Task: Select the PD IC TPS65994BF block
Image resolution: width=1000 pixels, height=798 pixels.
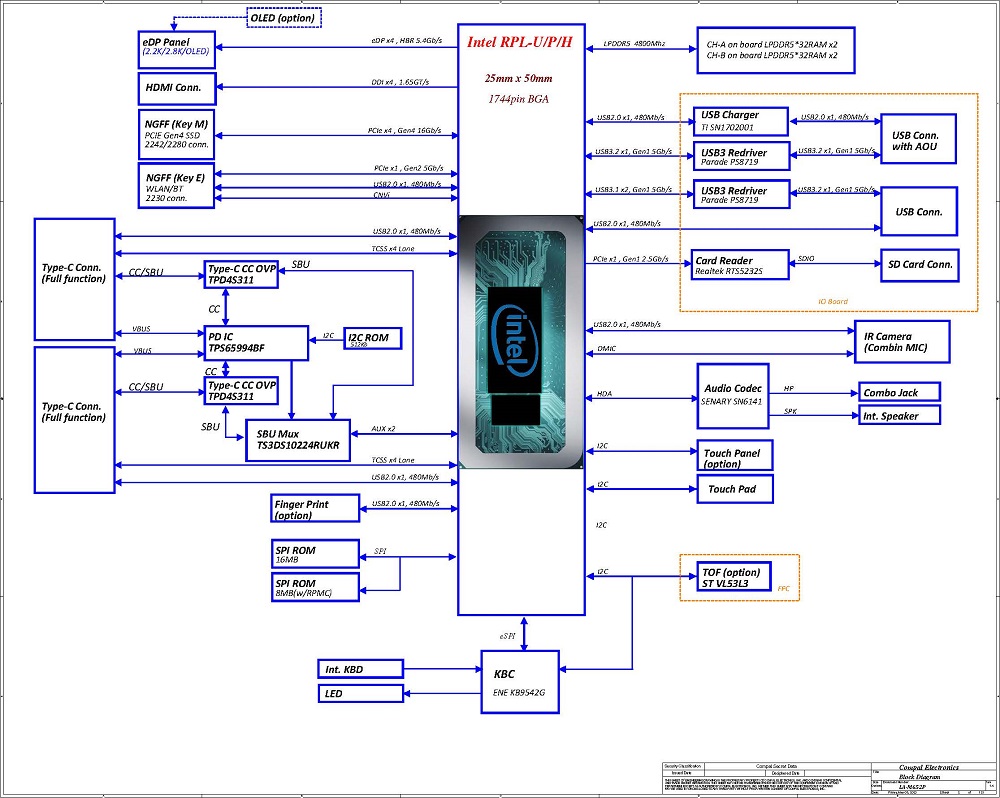Action: coord(255,342)
